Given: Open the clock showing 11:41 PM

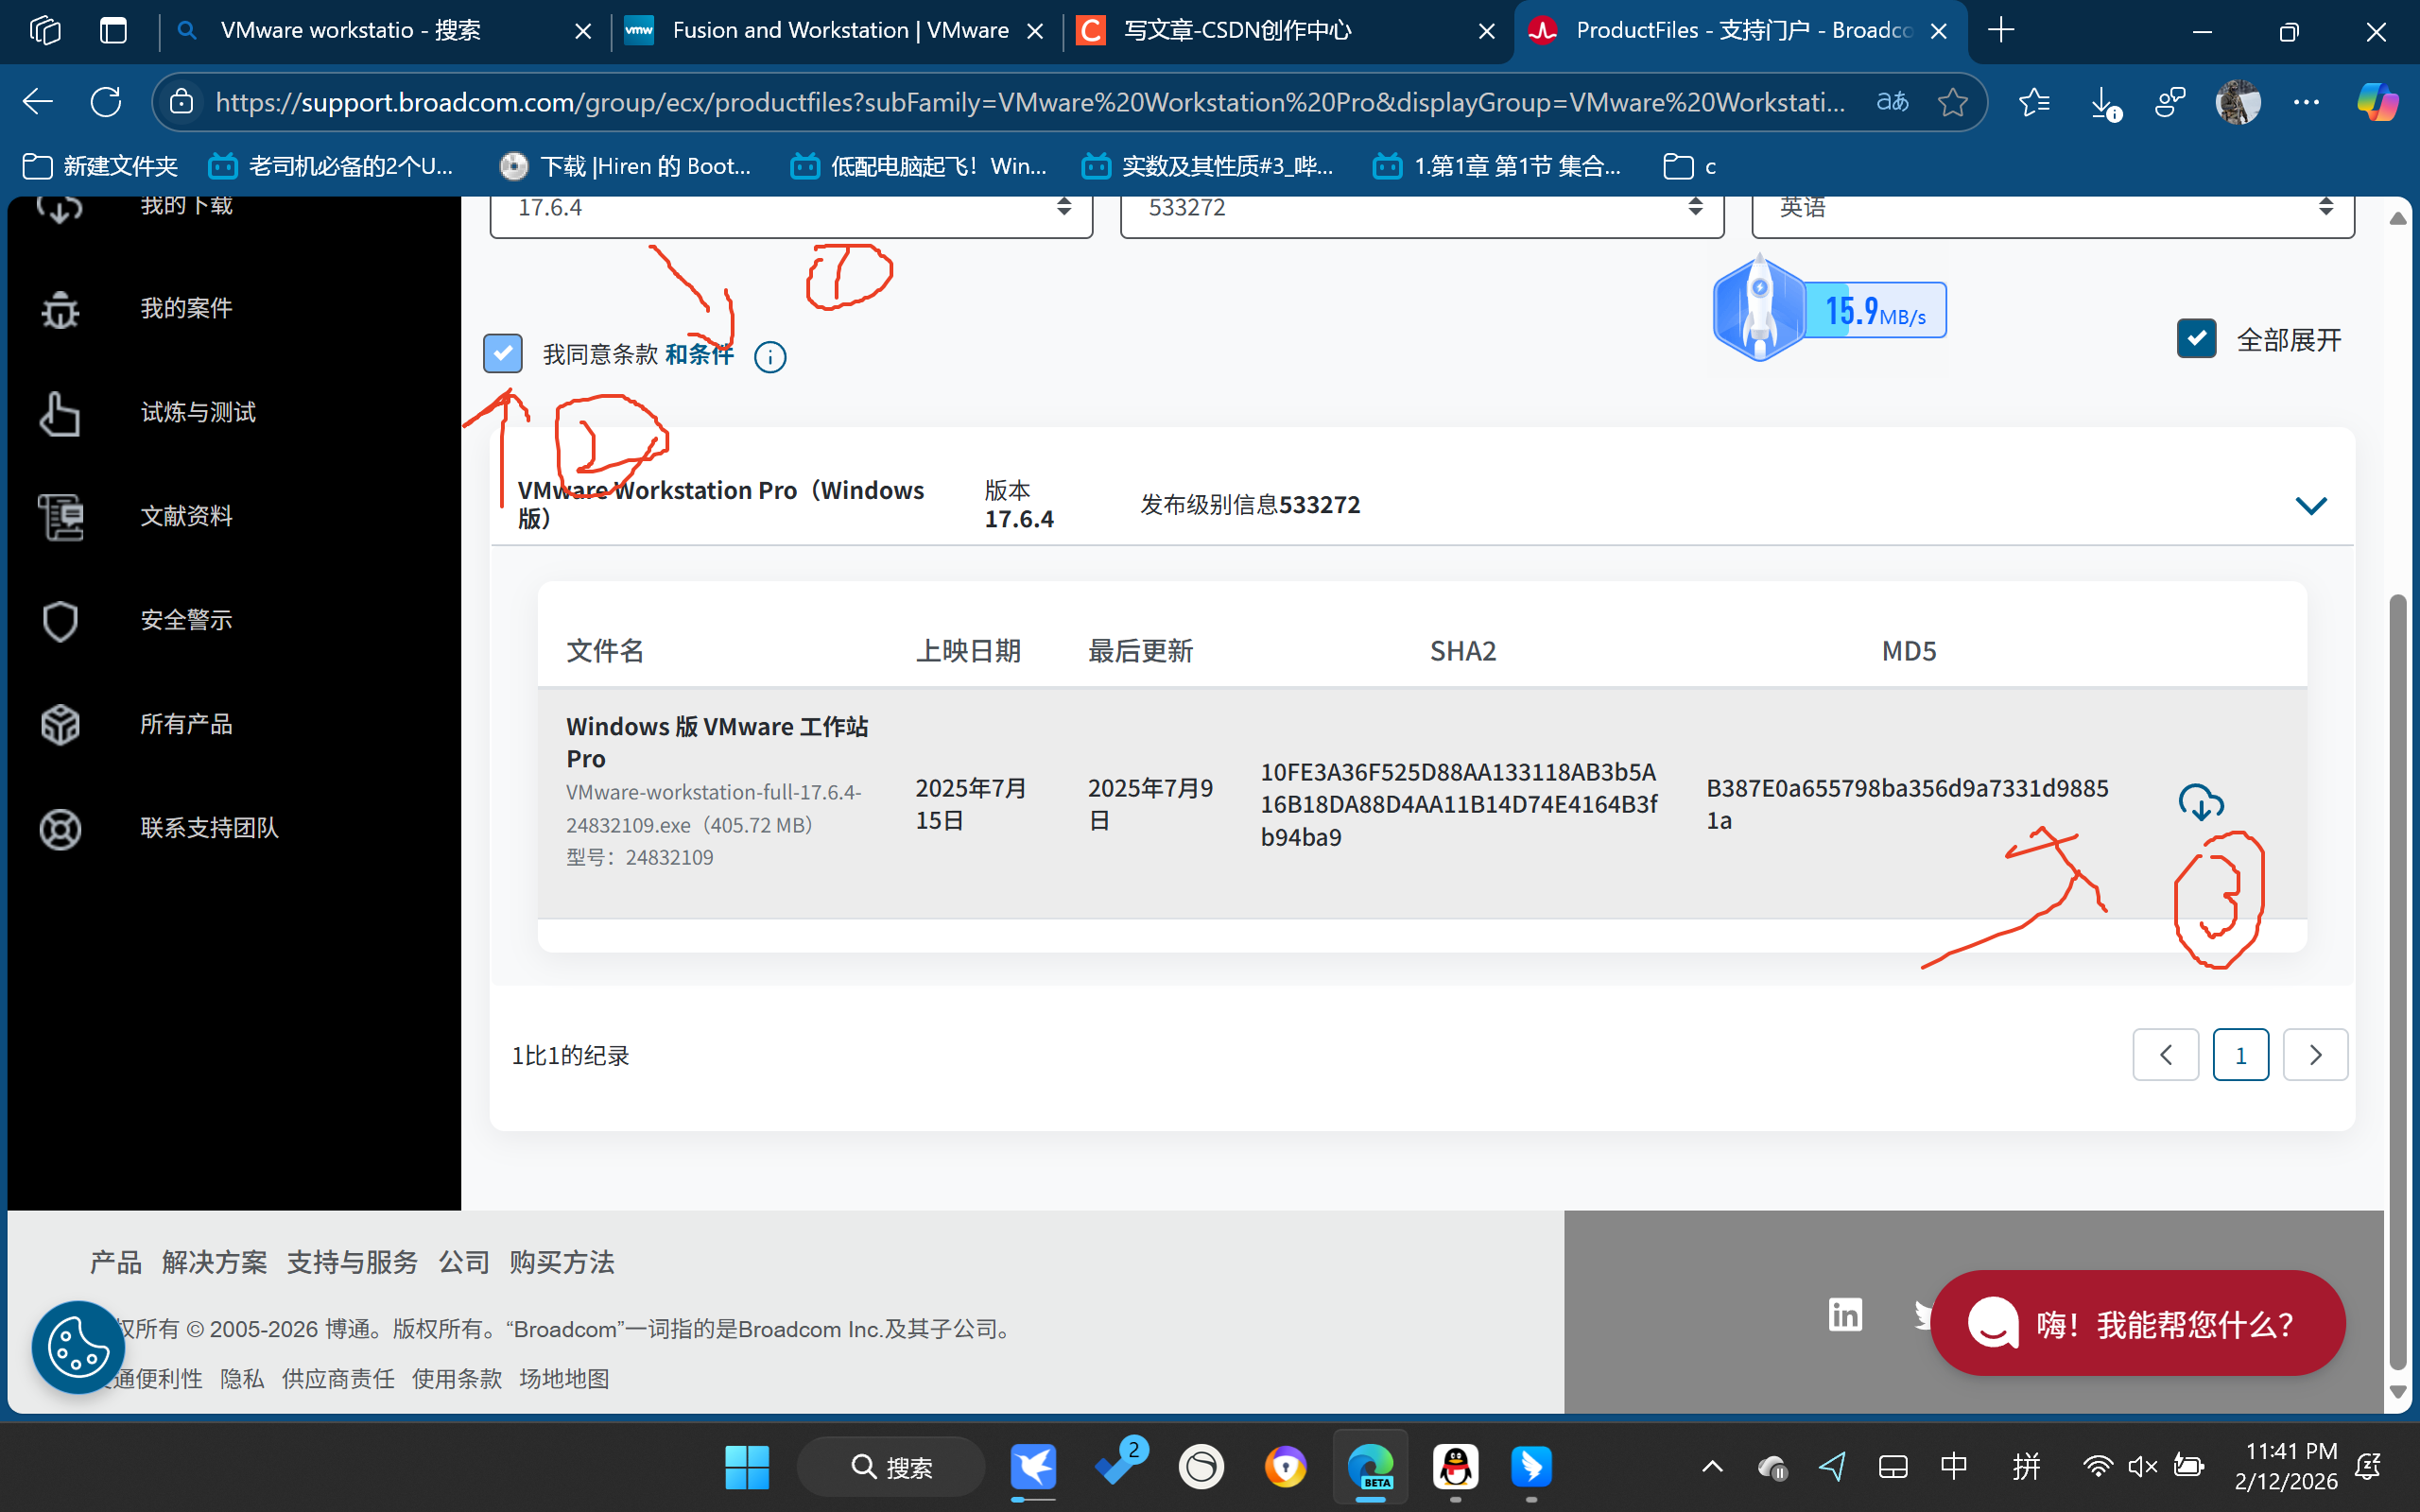Looking at the screenshot, I should tap(2286, 1466).
